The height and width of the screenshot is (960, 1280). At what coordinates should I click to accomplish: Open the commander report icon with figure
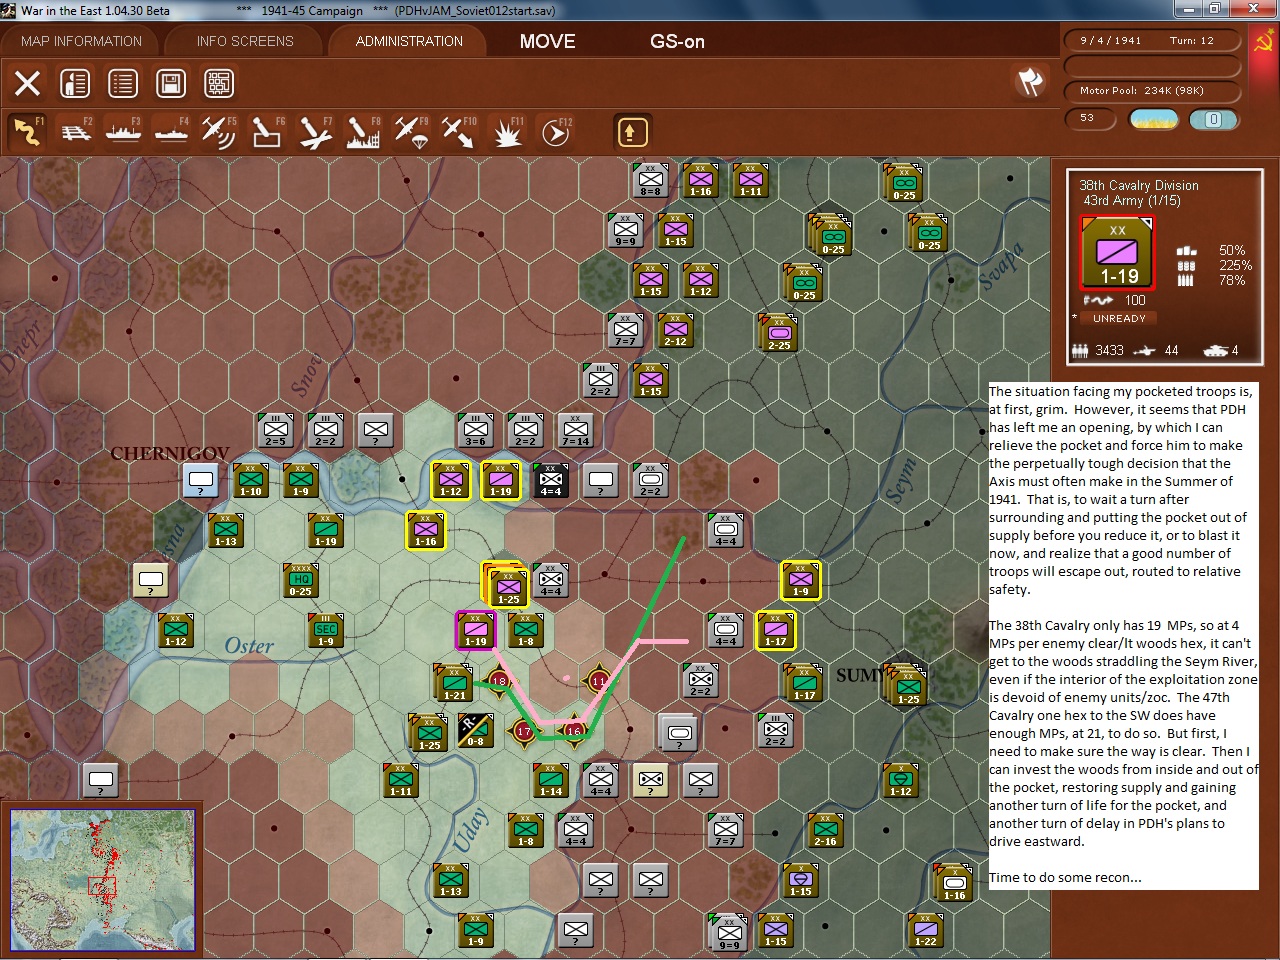(75, 83)
